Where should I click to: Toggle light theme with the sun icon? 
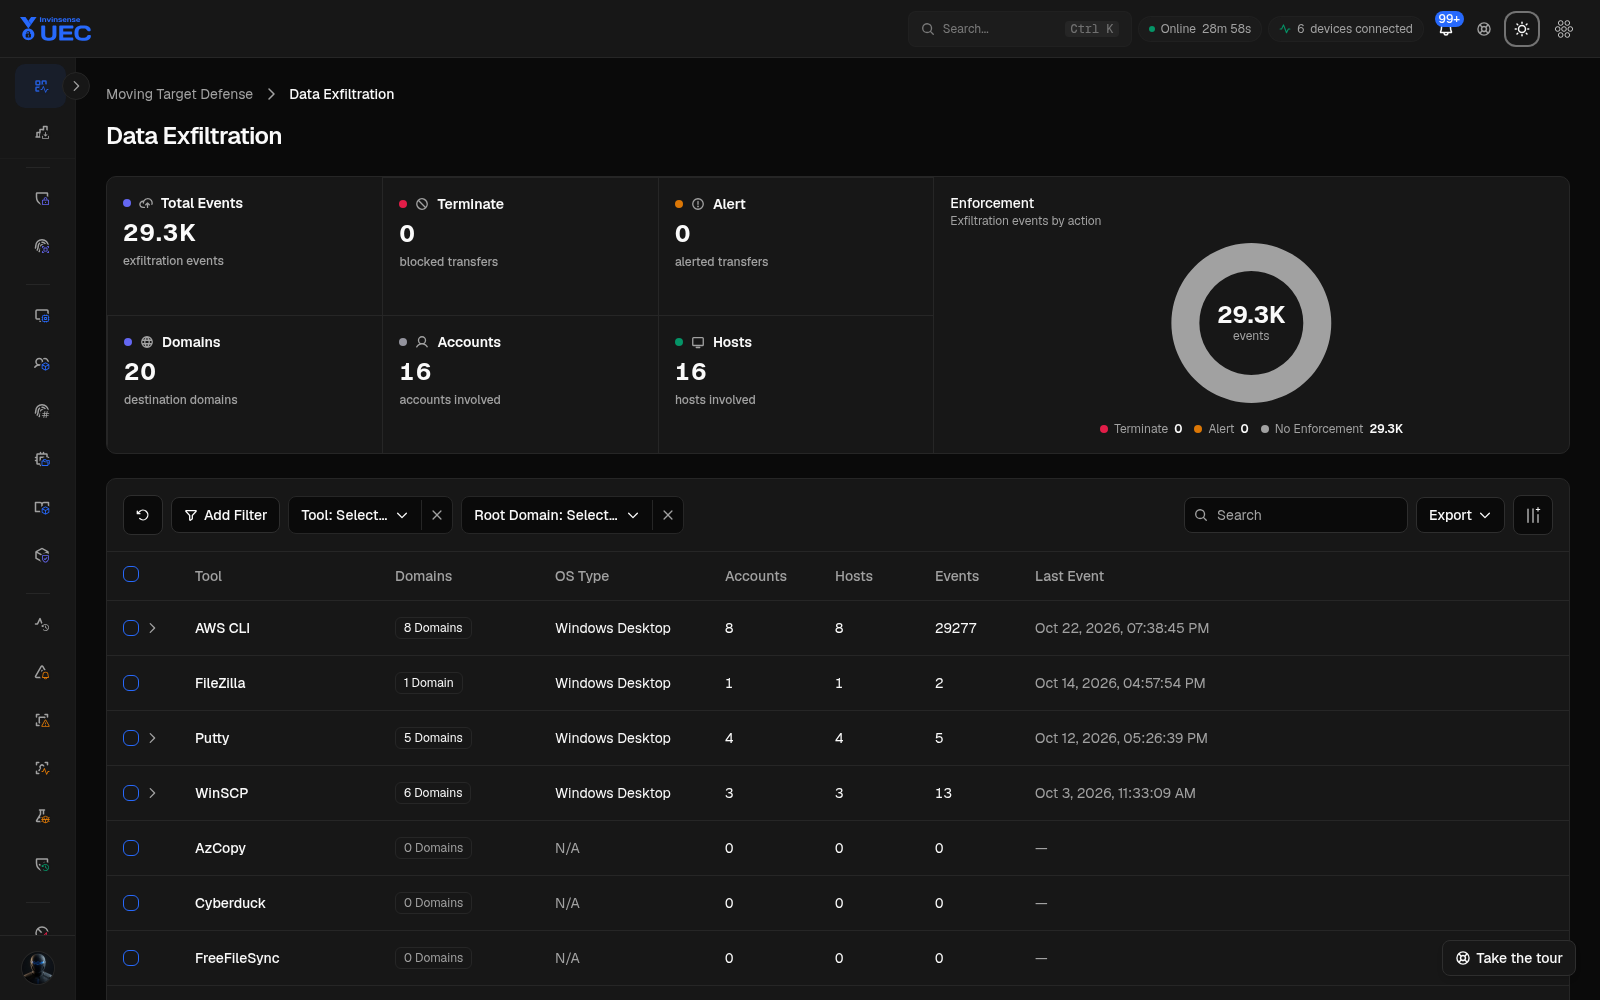[x=1522, y=29]
